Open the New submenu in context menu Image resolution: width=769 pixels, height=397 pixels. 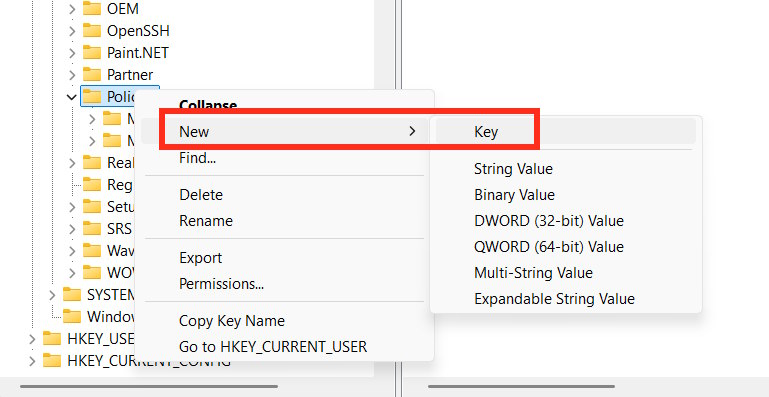284,132
